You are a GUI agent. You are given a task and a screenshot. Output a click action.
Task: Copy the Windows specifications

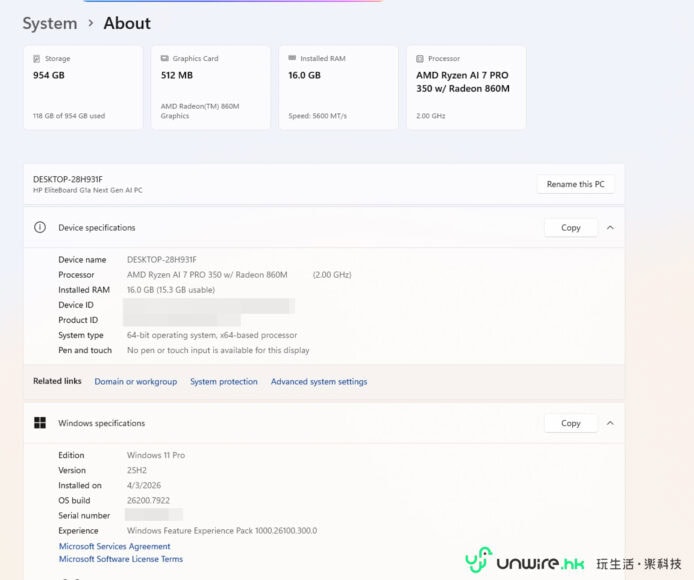[570, 423]
